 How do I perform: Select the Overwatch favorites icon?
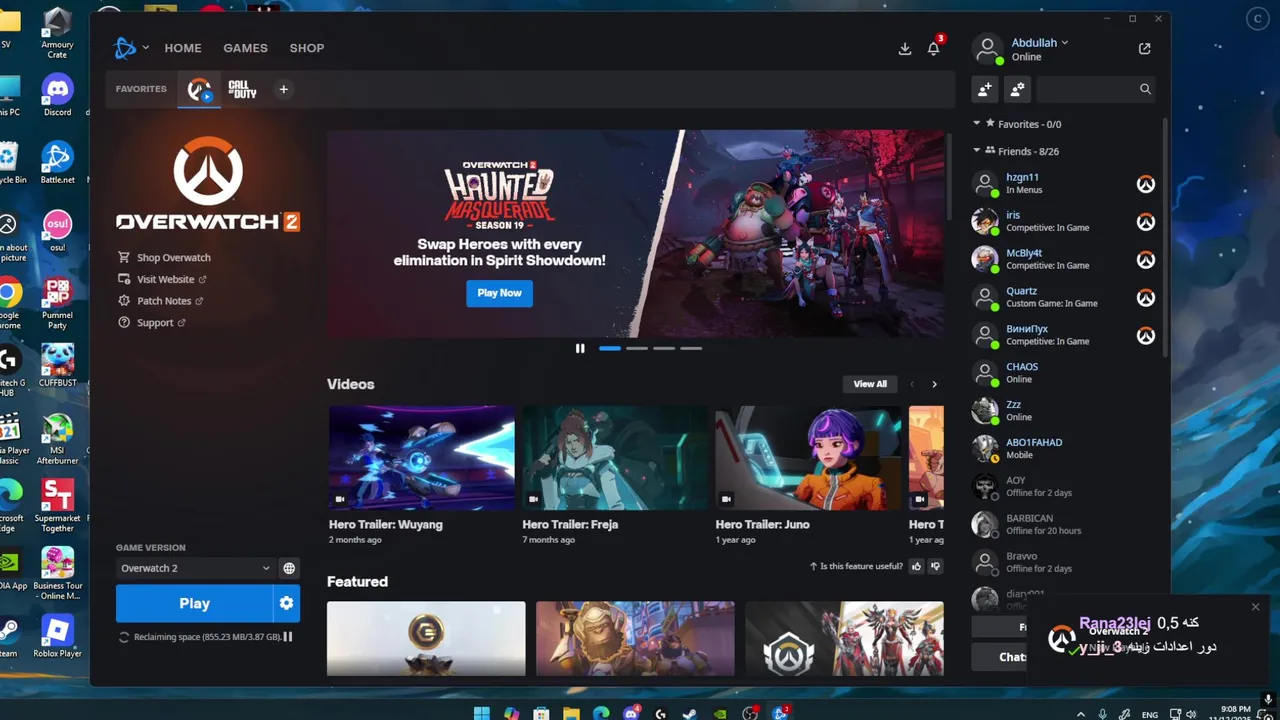pos(200,89)
